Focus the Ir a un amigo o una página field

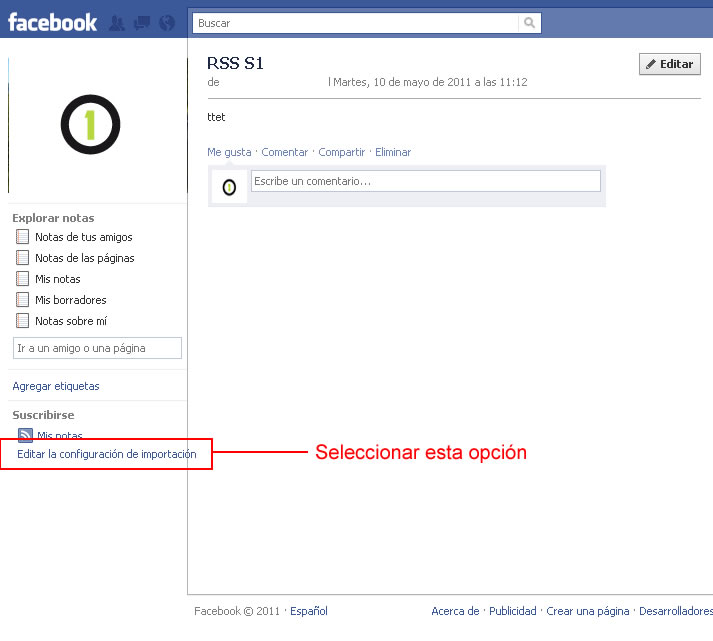[97, 348]
